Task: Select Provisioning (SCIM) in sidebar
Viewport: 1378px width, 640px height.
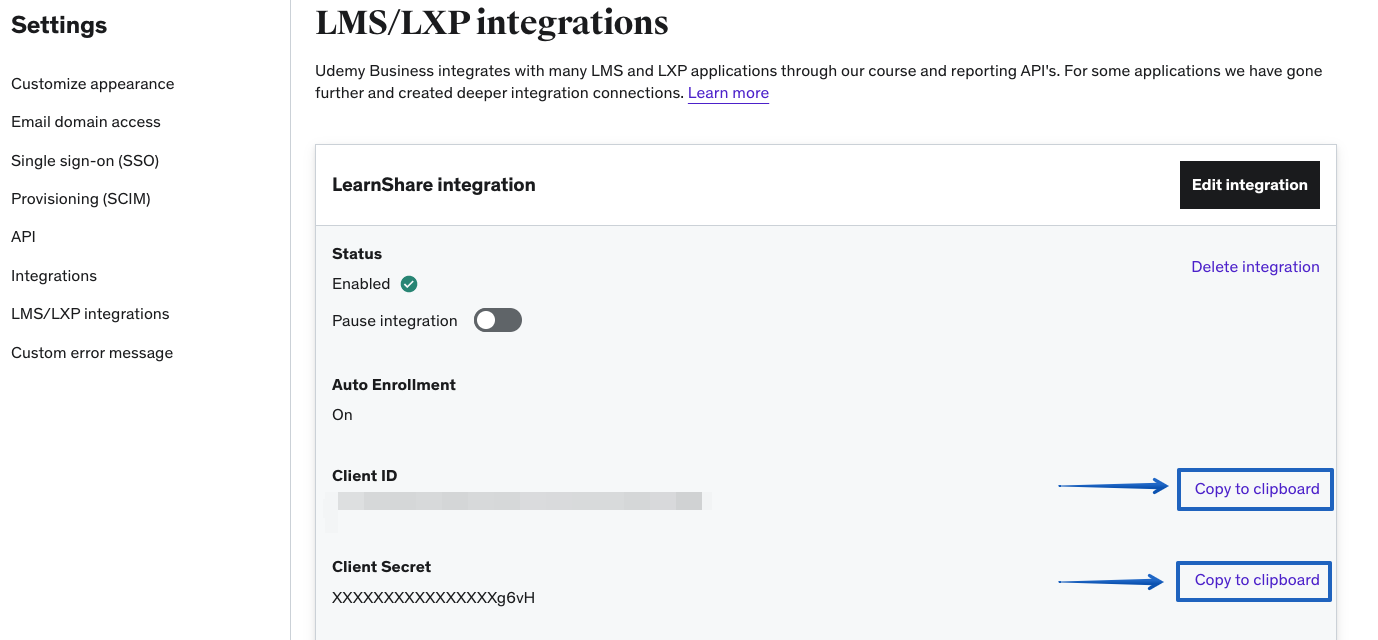Action: click(81, 199)
